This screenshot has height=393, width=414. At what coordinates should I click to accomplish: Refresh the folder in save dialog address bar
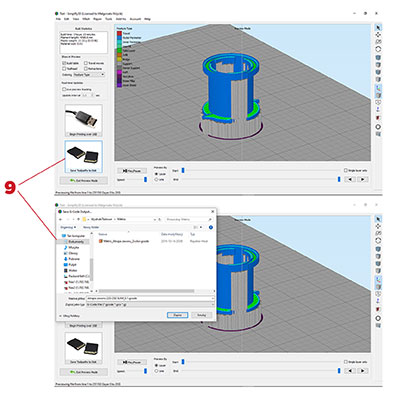(160, 219)
